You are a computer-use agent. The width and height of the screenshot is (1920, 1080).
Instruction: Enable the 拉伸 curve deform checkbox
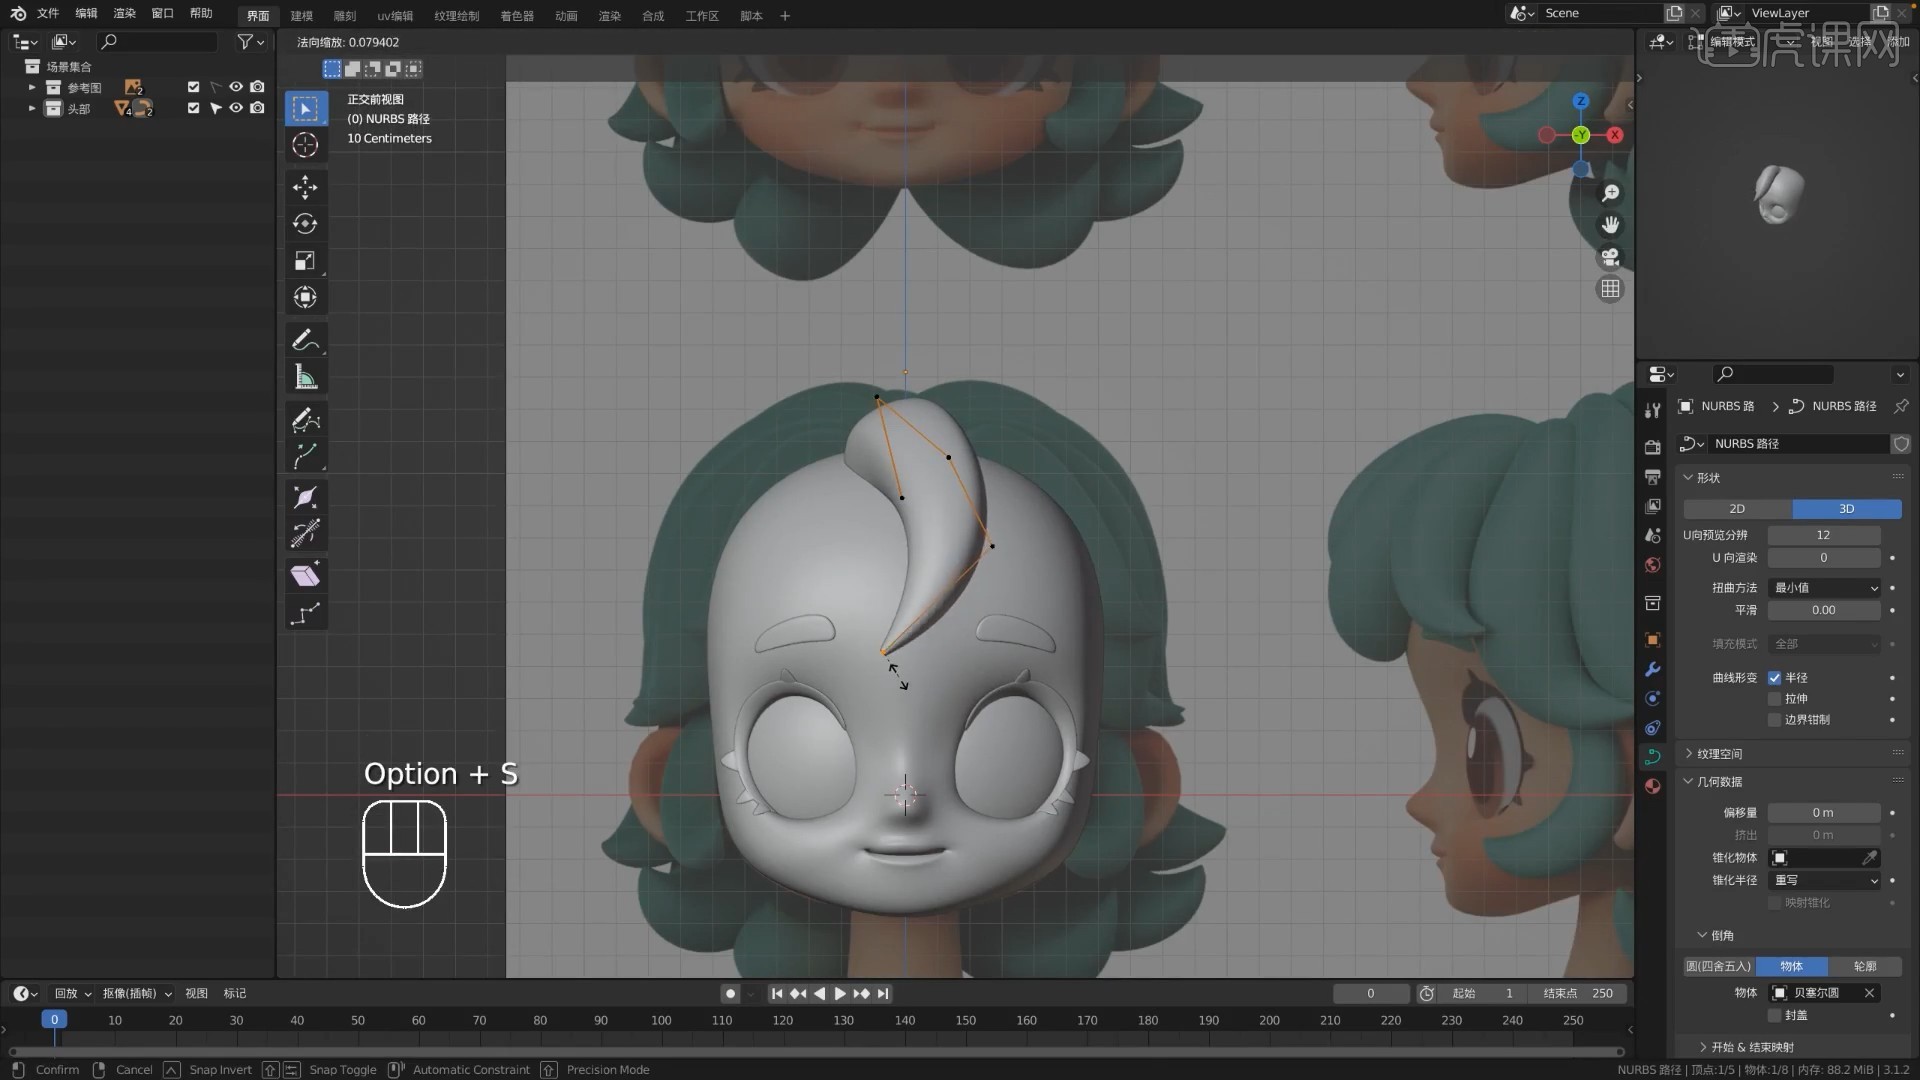point(1776,698)
